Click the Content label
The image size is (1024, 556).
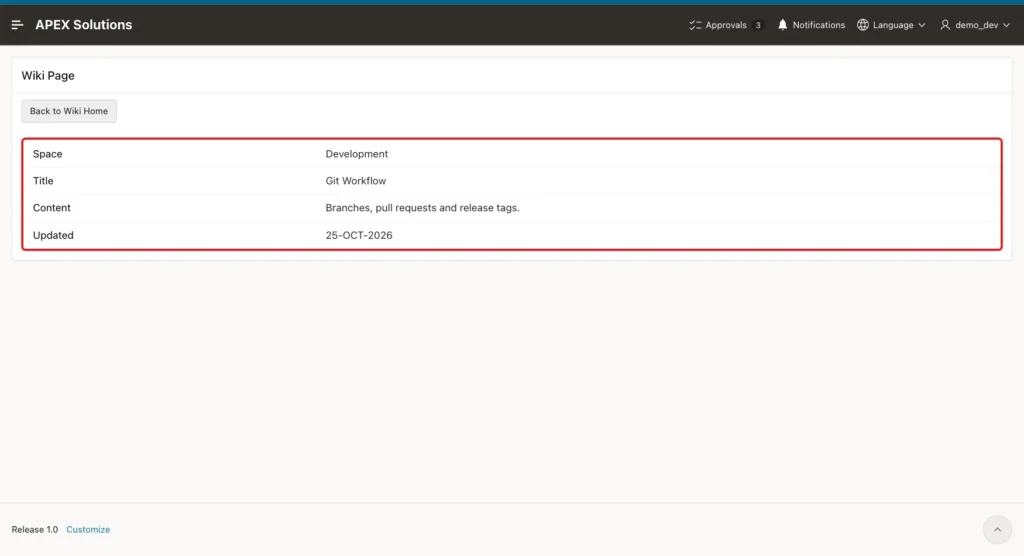click(x=52, y=208)
